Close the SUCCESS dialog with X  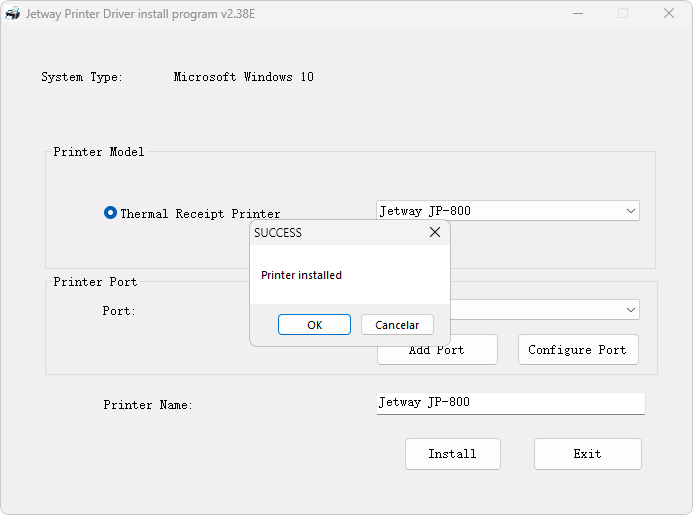435,232
